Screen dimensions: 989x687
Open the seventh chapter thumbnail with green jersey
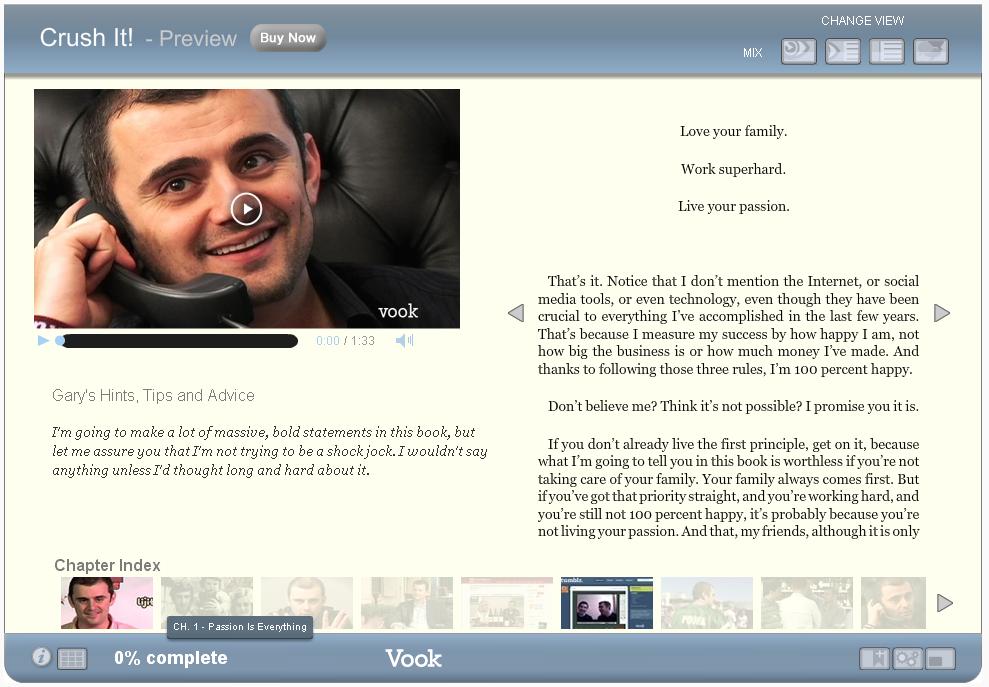click(707, 602)
